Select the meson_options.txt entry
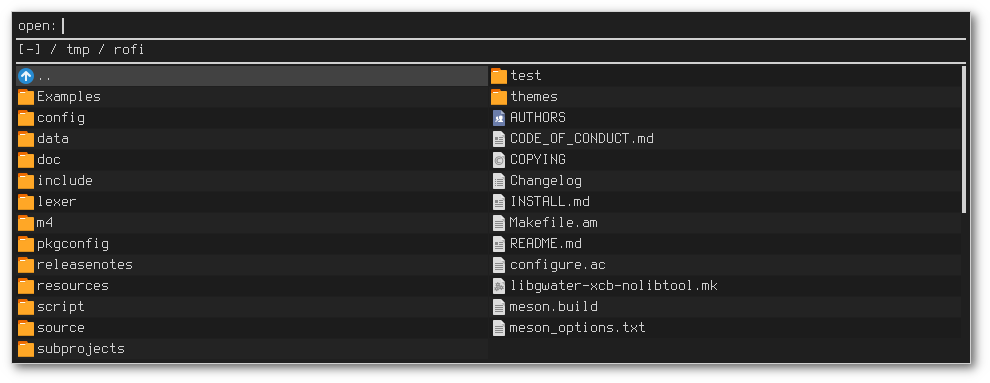This screenshot has width=990, height=383. coord(725,328)
